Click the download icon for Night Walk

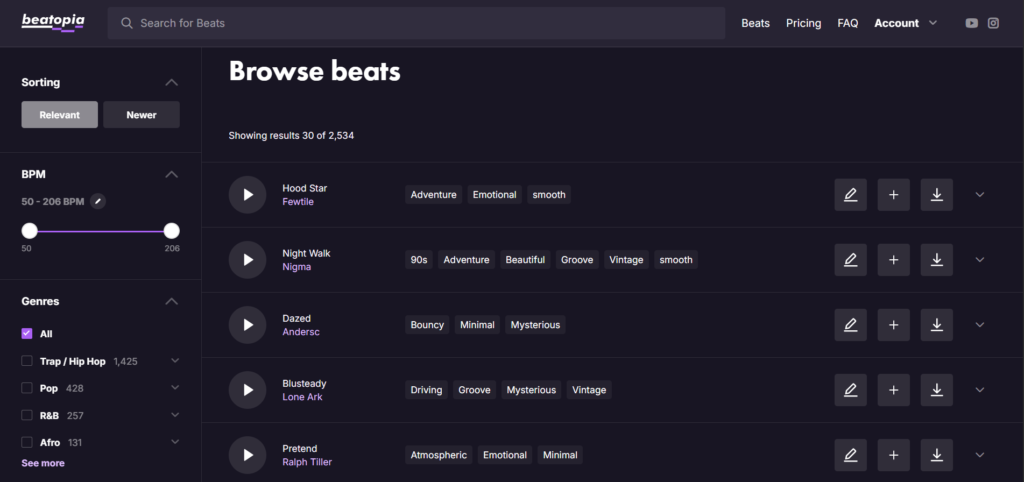pos(936,260)
